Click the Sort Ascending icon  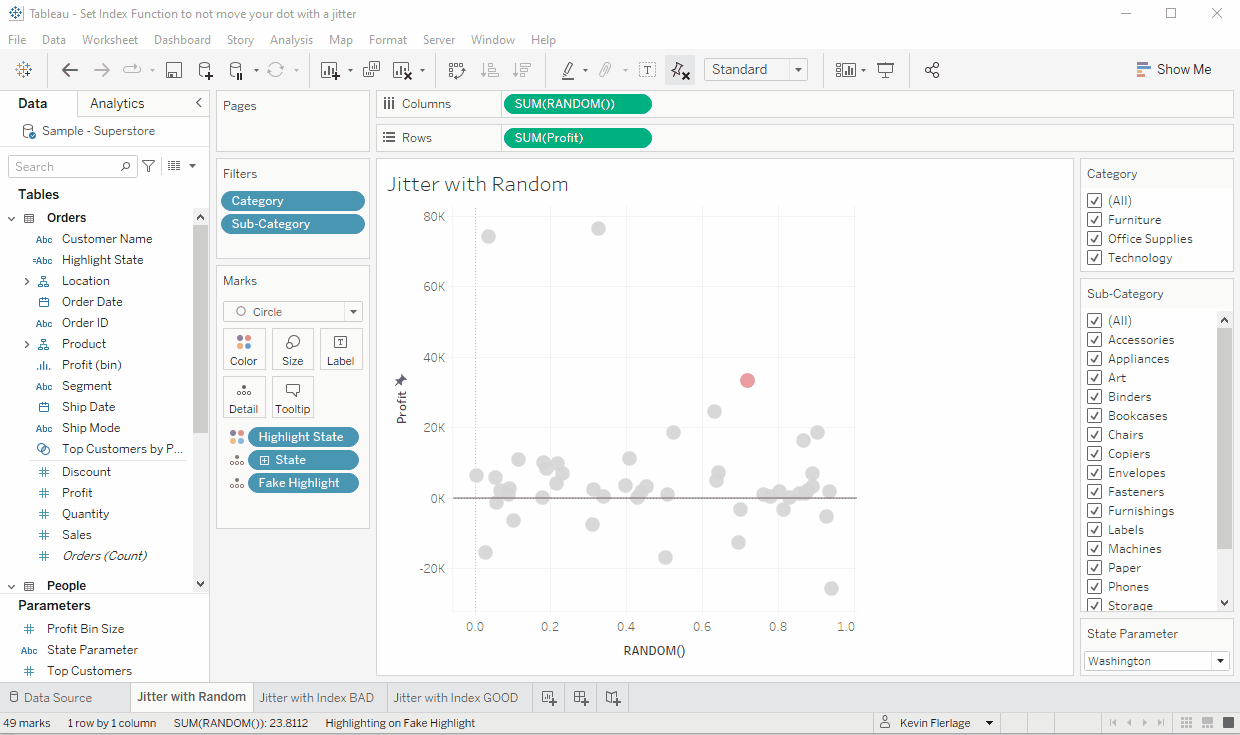pos(489,70)
